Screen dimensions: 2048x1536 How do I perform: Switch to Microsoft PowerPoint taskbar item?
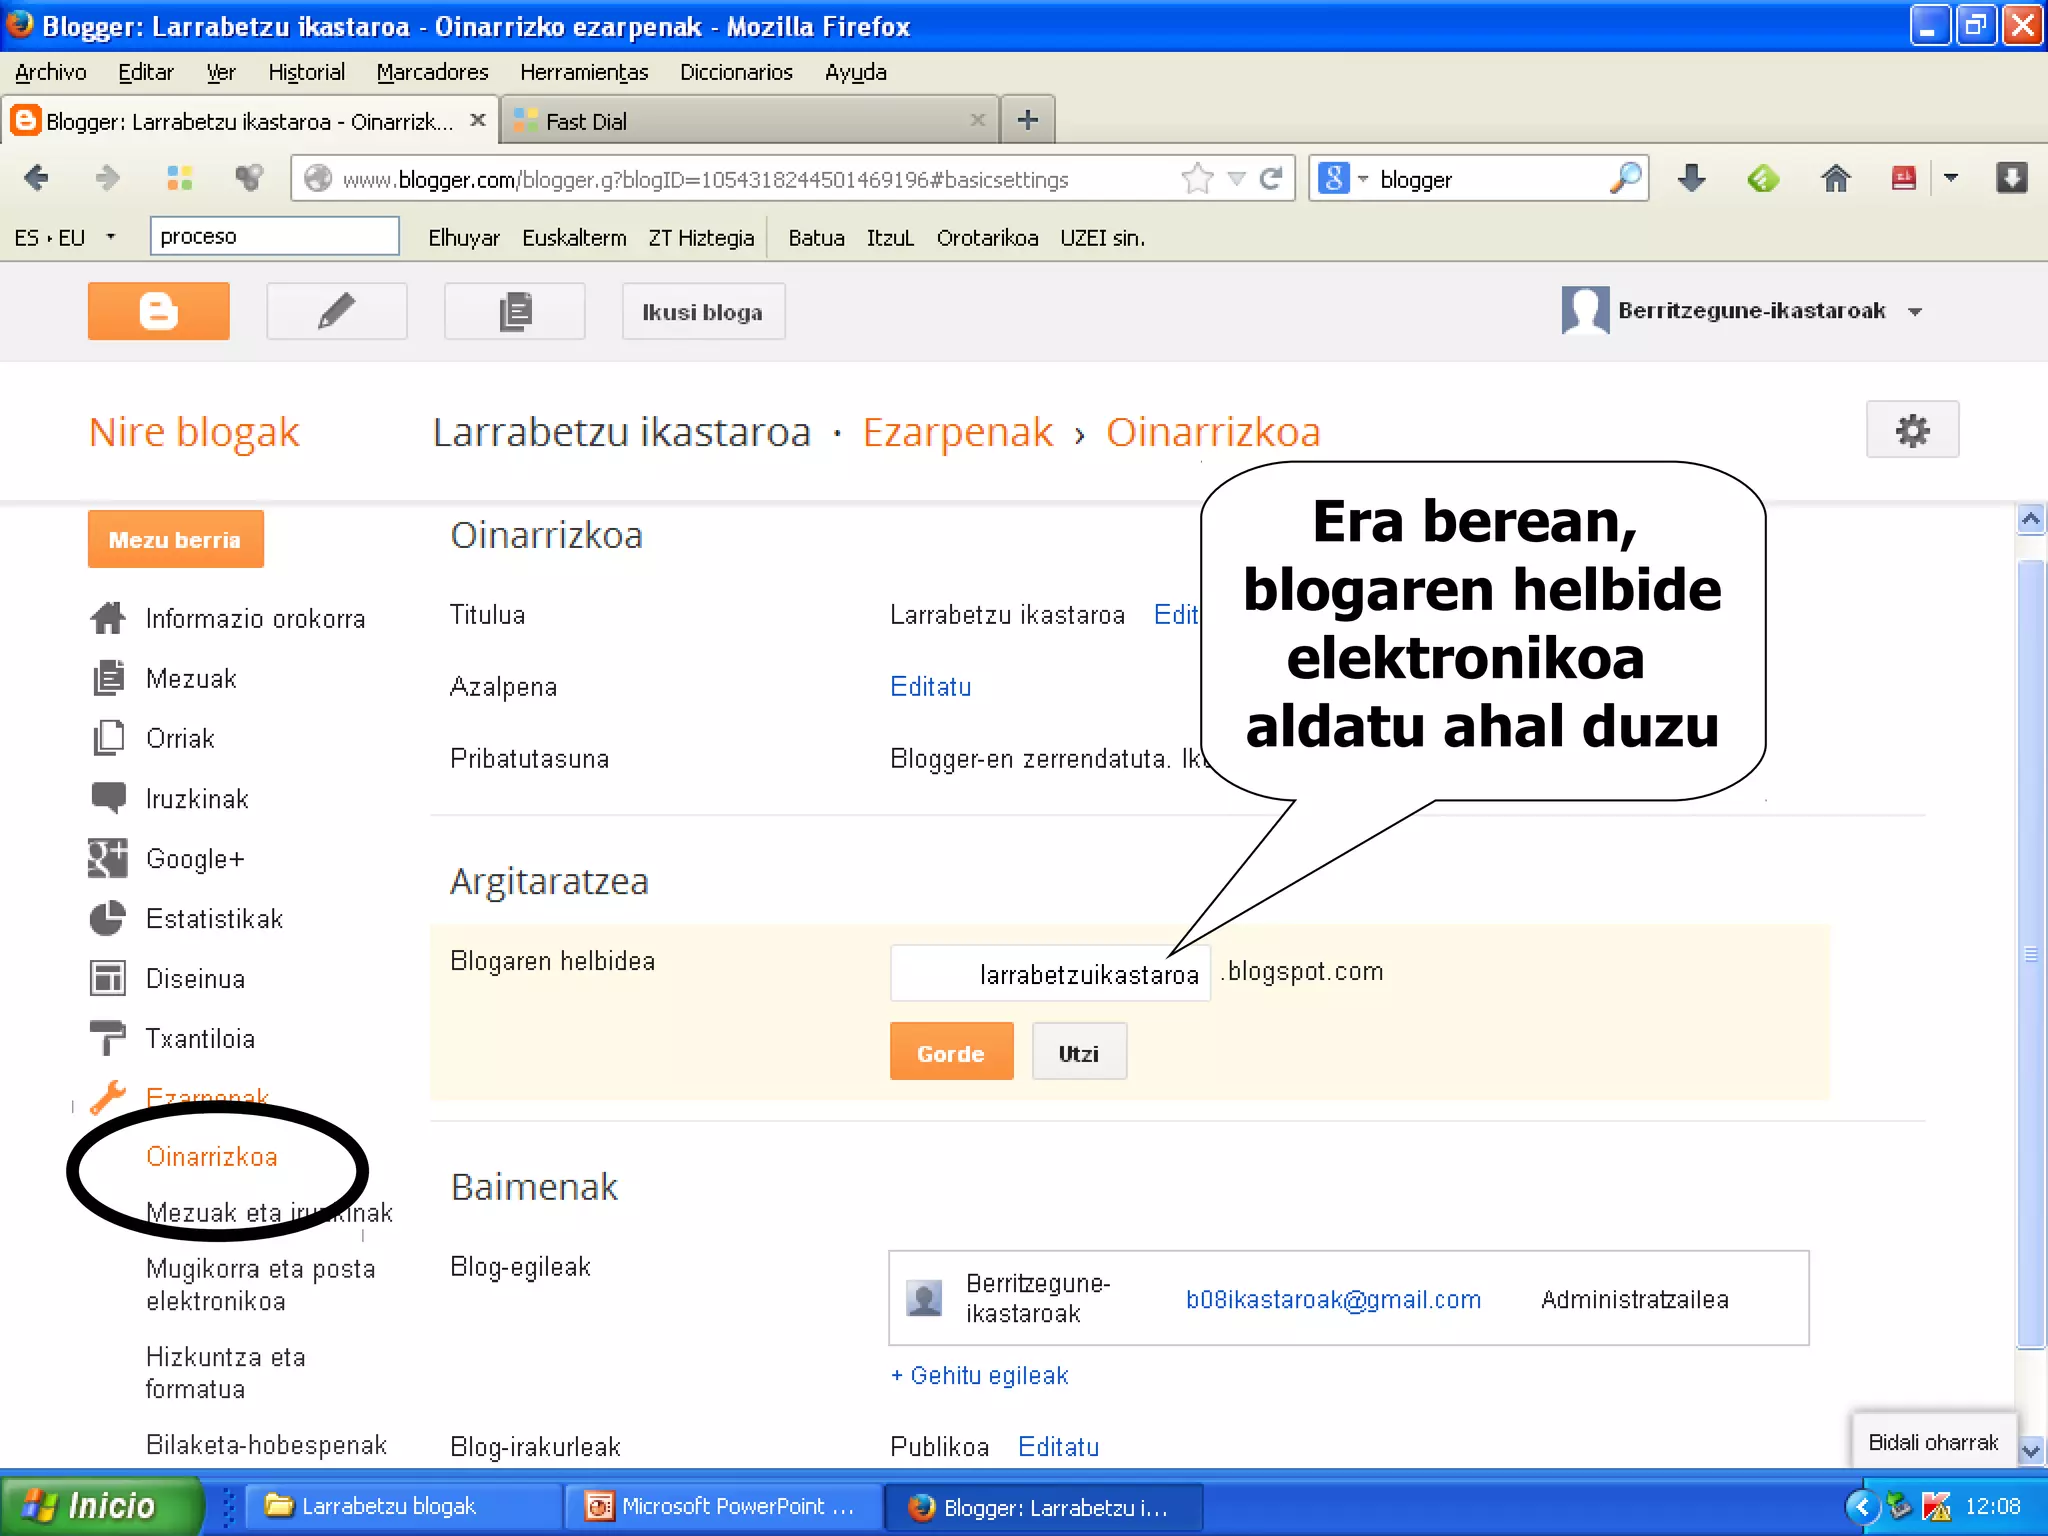(722, 1506)
